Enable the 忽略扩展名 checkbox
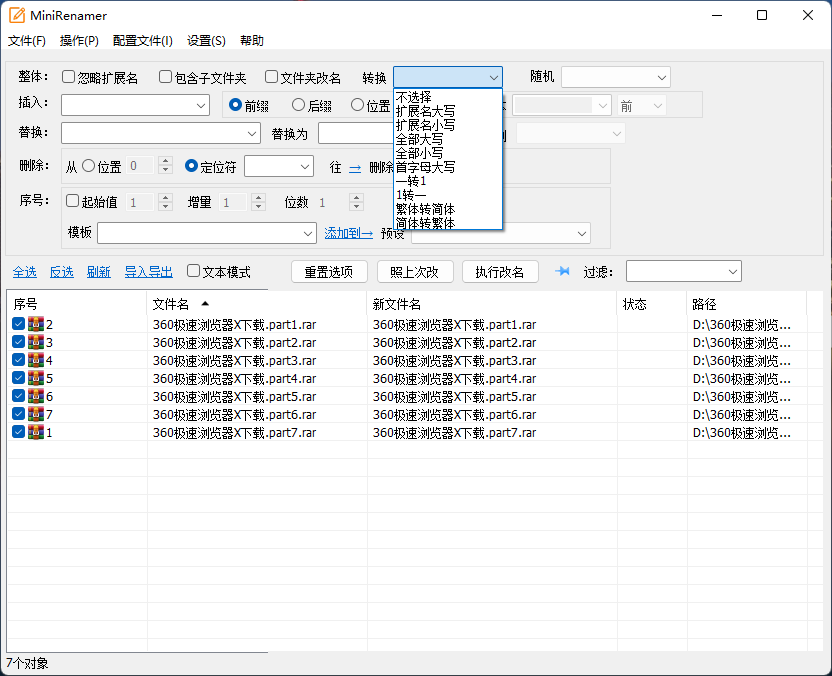Viewport: 832px width, 676px height. point(69,77)
